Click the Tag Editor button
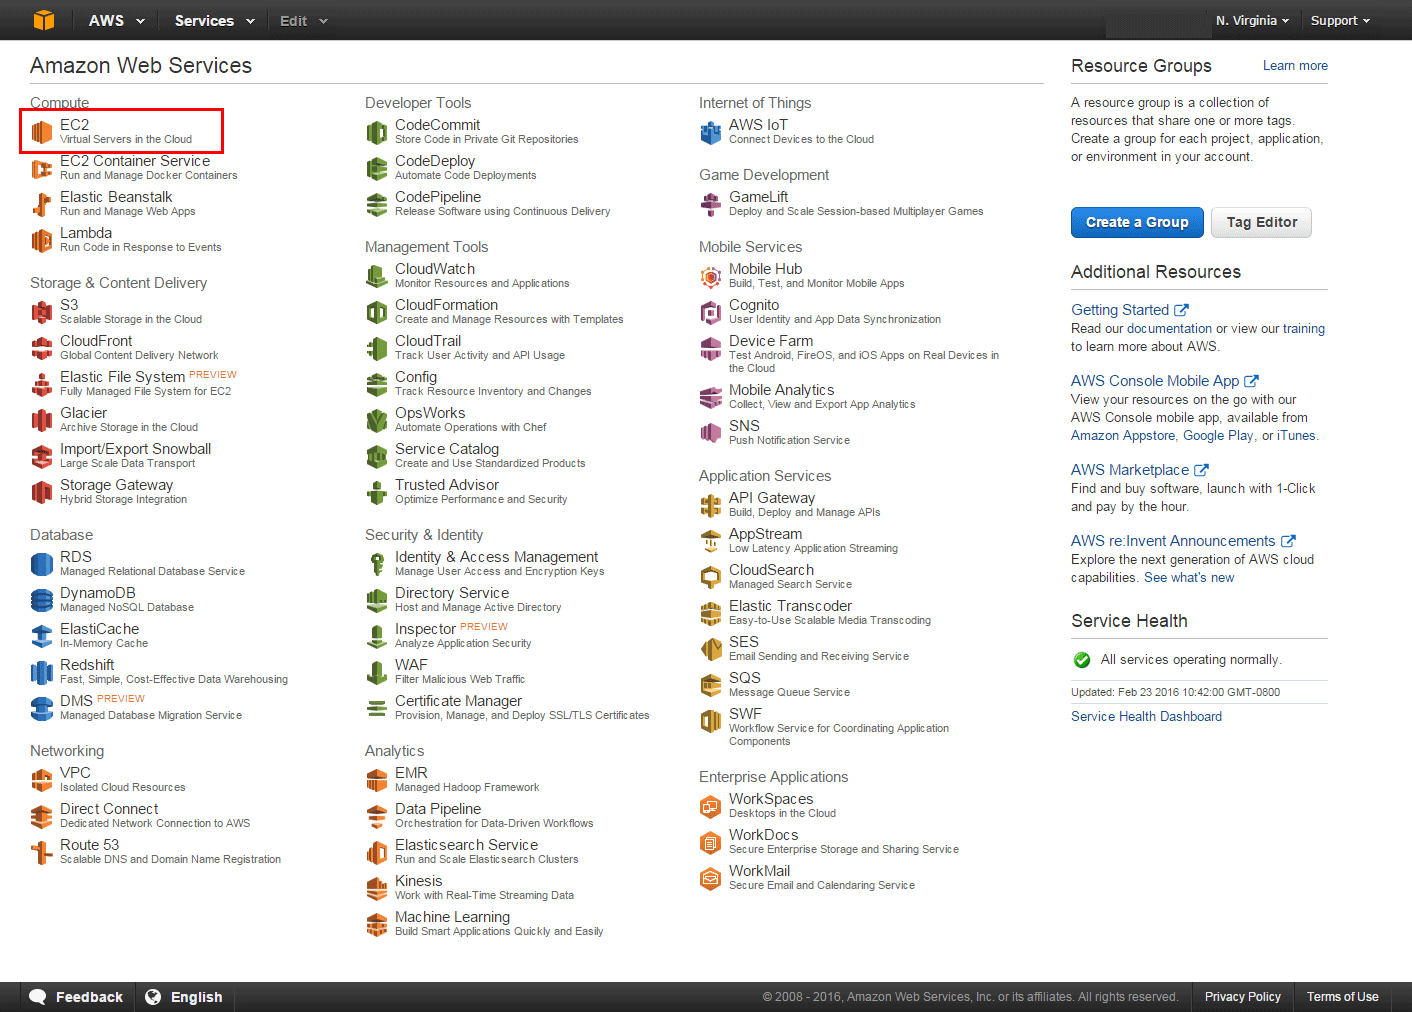This screenshot has height=1012, width=1412. click(x=1262, y=222)
